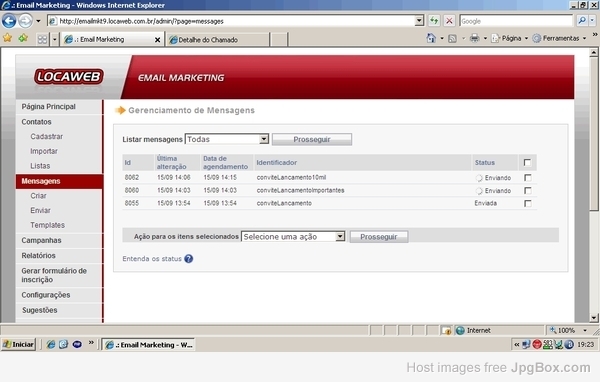Check the box for conviteLancamentoImportantes row
Viewport: 600px width, 382px height.
click(x=528, y=190)
